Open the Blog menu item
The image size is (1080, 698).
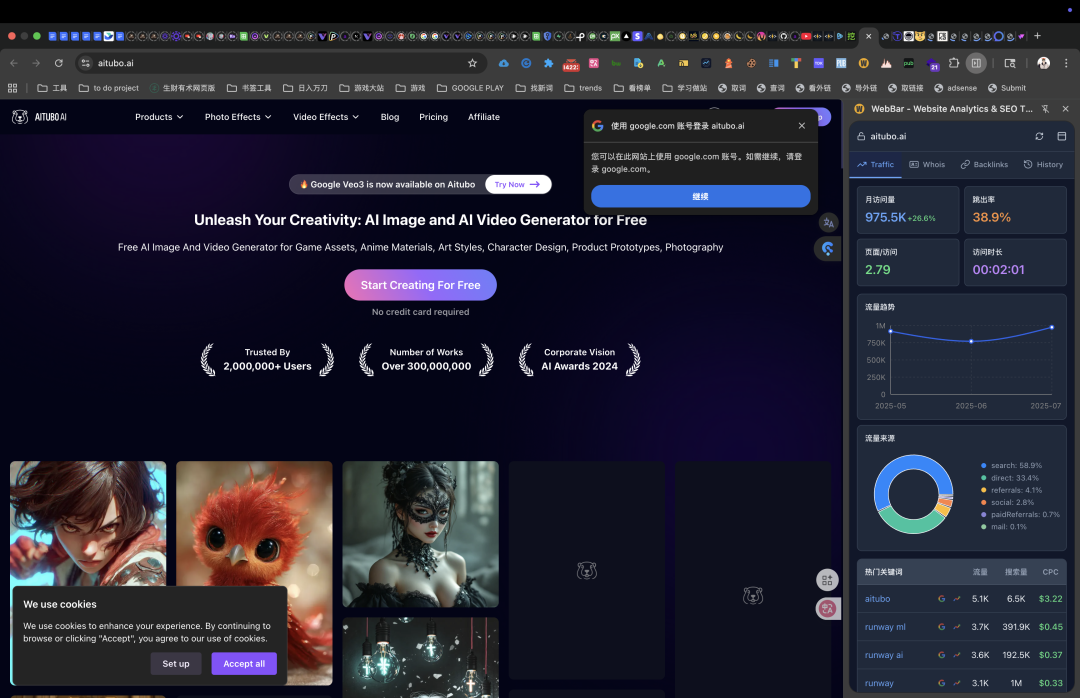point(390,117)
